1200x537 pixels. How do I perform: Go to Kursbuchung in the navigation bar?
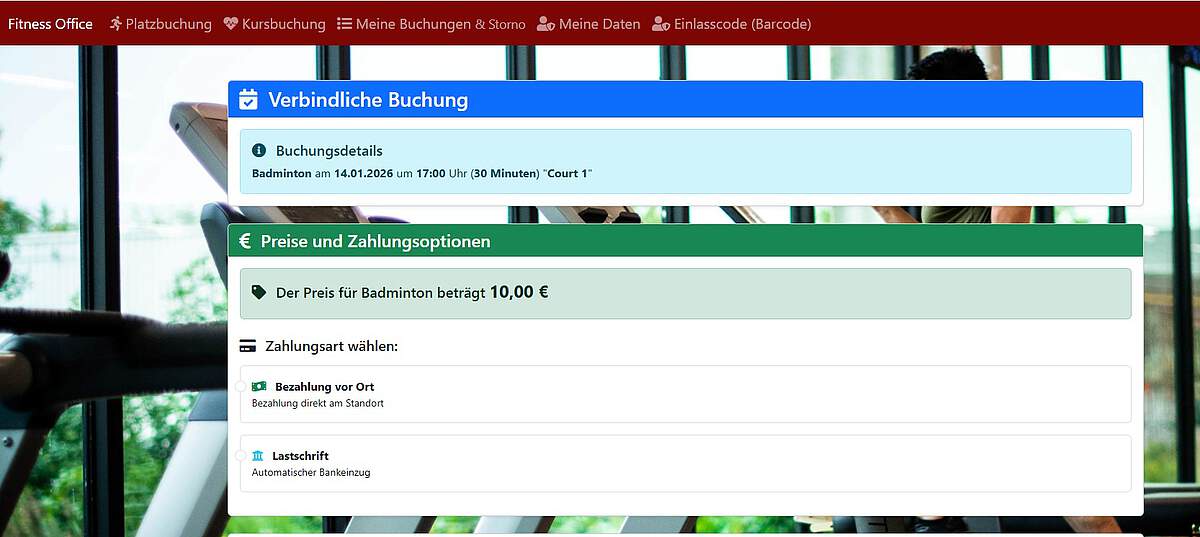283,24
